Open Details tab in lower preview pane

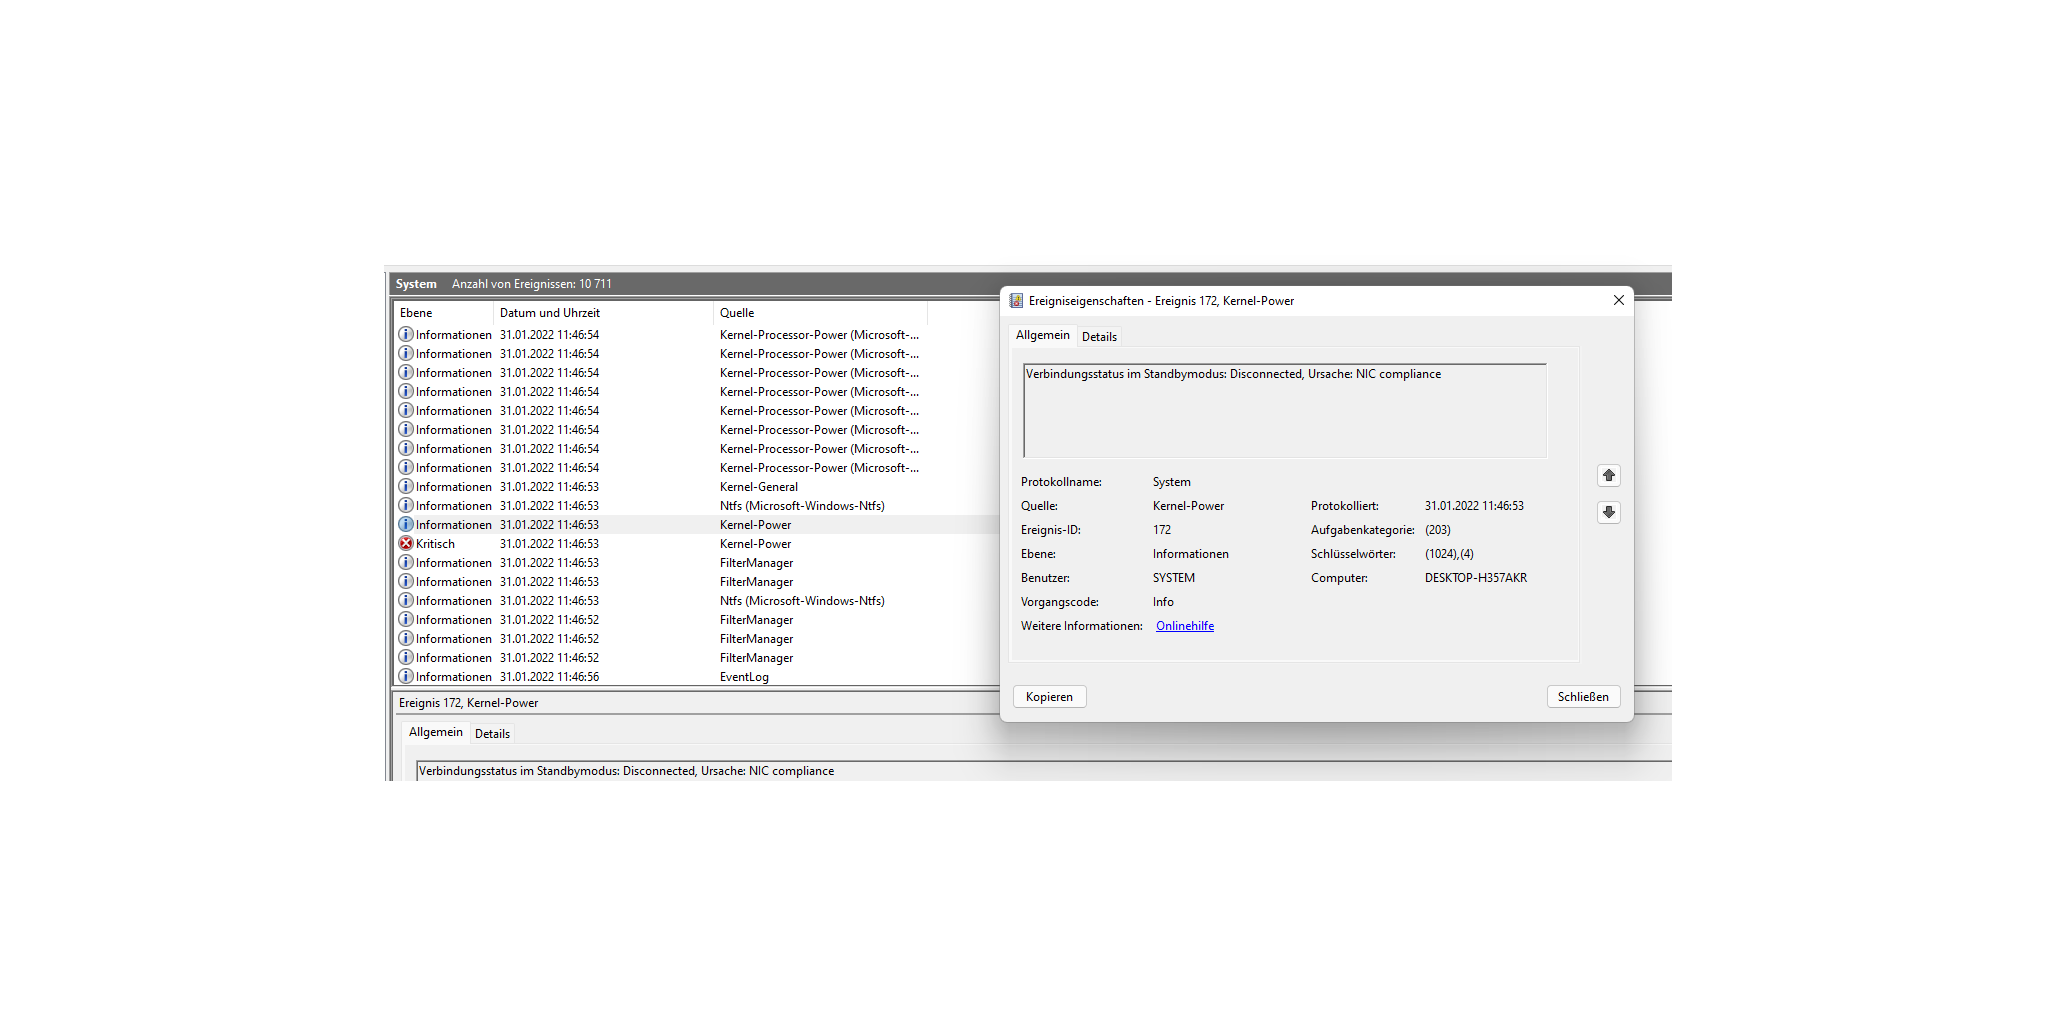pyautogui.click(x=492, y=733)
